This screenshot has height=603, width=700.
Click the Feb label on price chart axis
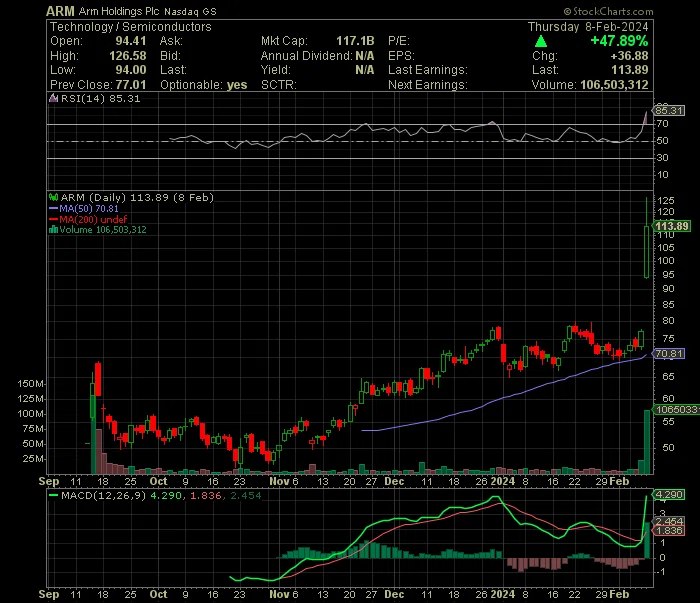619,482
